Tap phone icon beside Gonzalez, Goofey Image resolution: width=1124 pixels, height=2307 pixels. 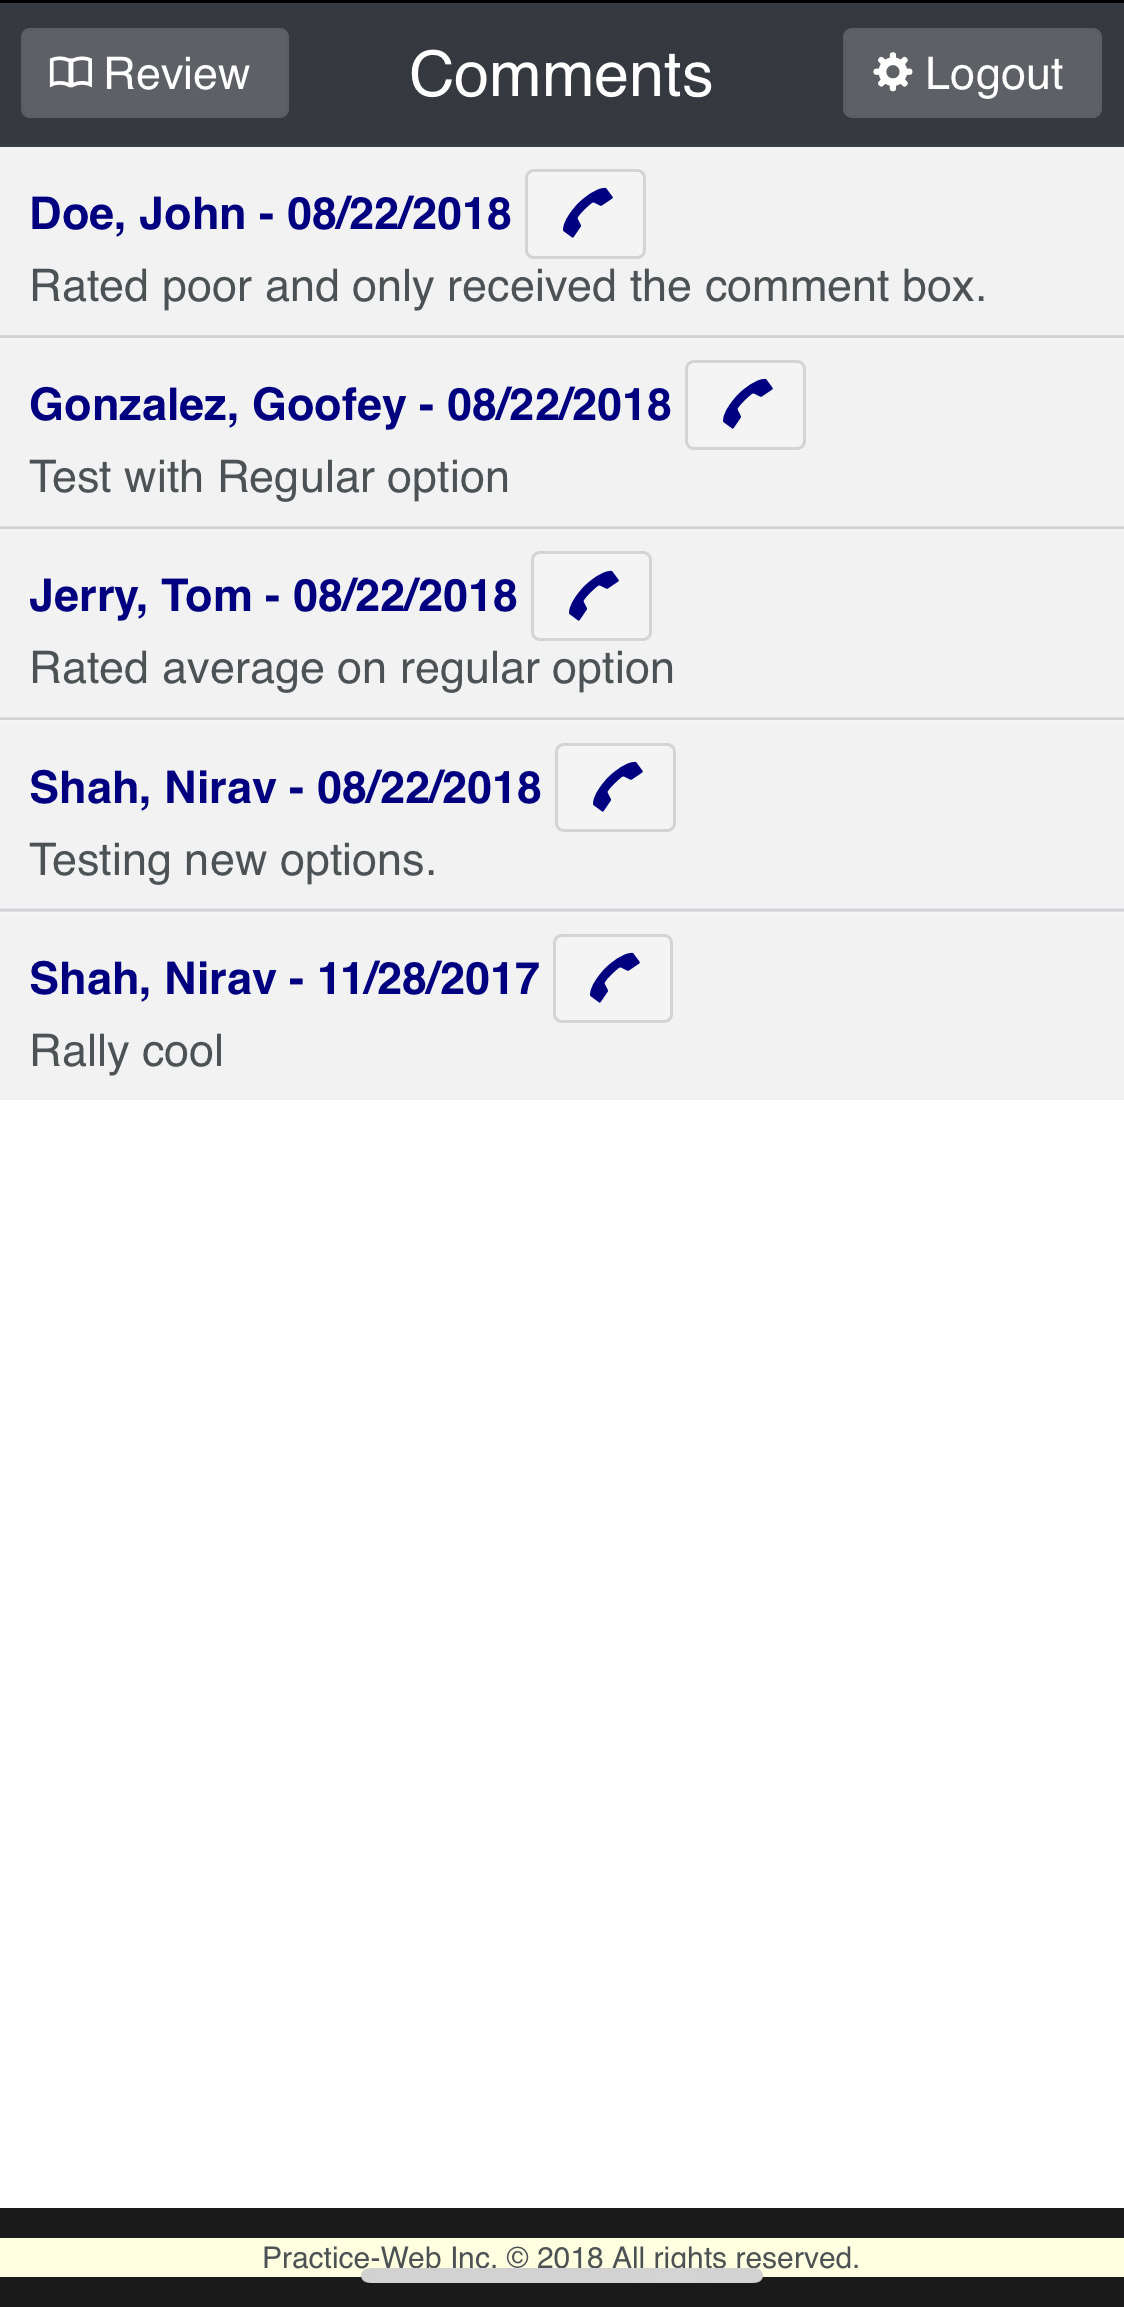[745, 405]
